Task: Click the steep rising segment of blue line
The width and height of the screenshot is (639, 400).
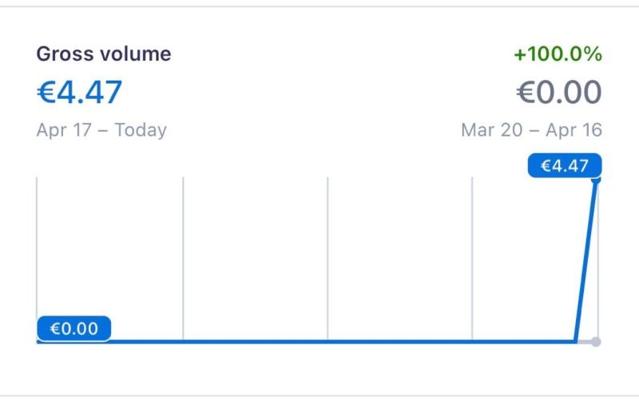Action: [x=587, y=260]
